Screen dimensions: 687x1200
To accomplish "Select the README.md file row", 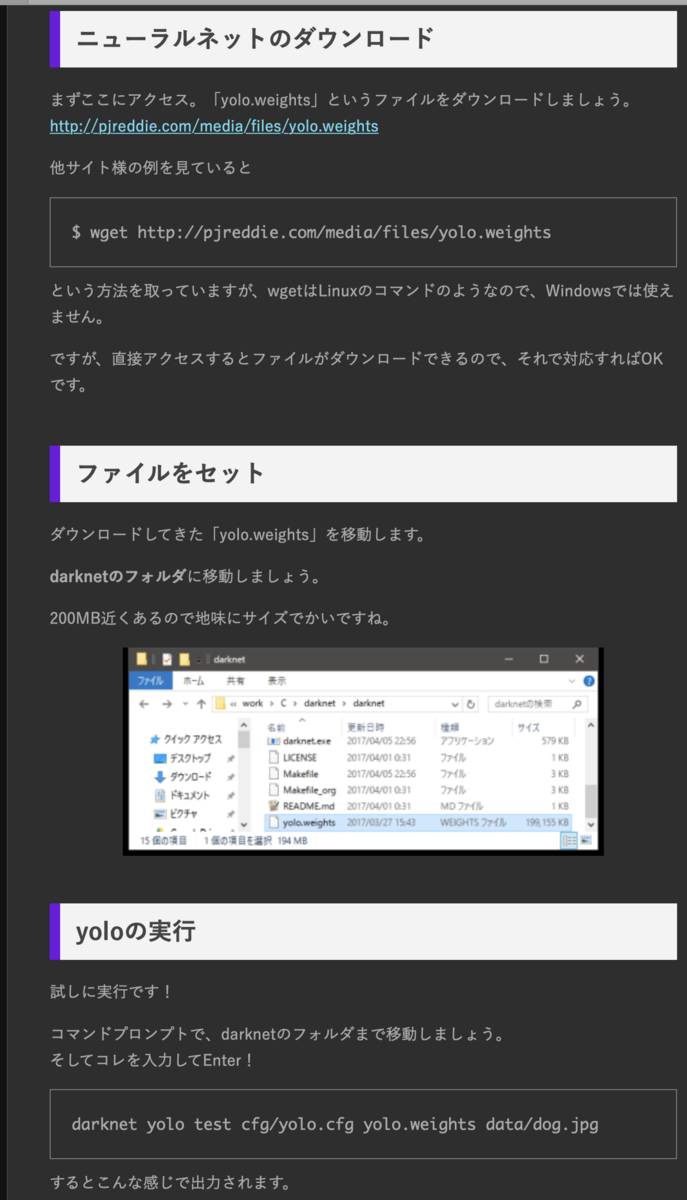I will coord(418,806).
